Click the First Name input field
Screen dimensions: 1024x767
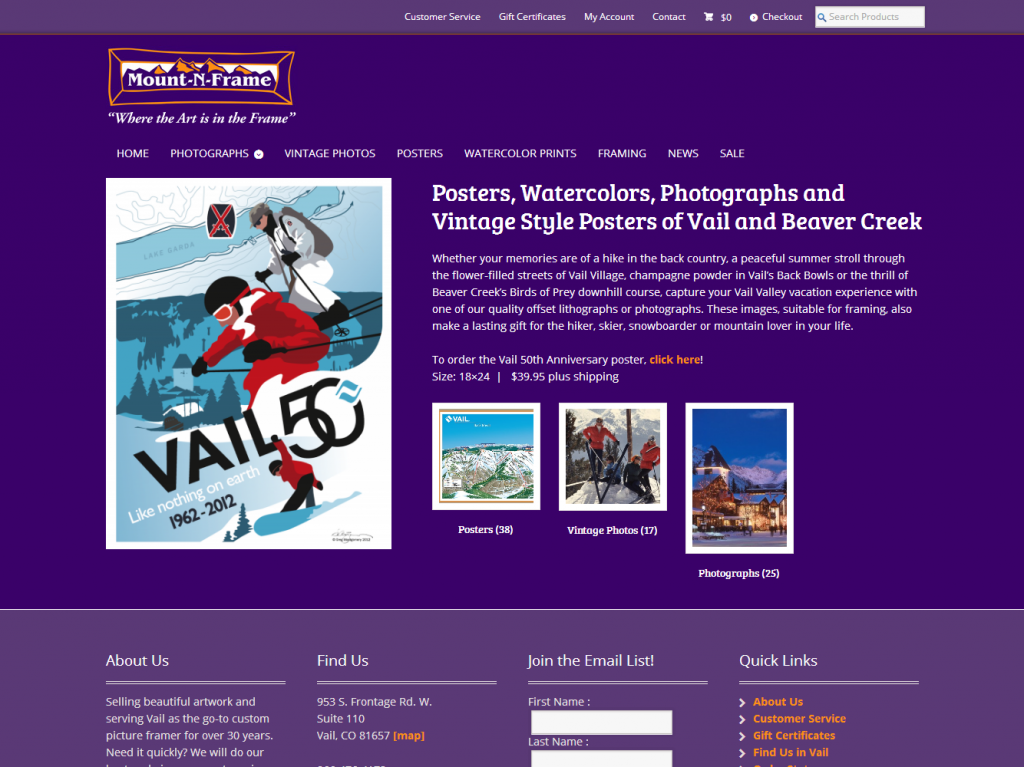601,723
